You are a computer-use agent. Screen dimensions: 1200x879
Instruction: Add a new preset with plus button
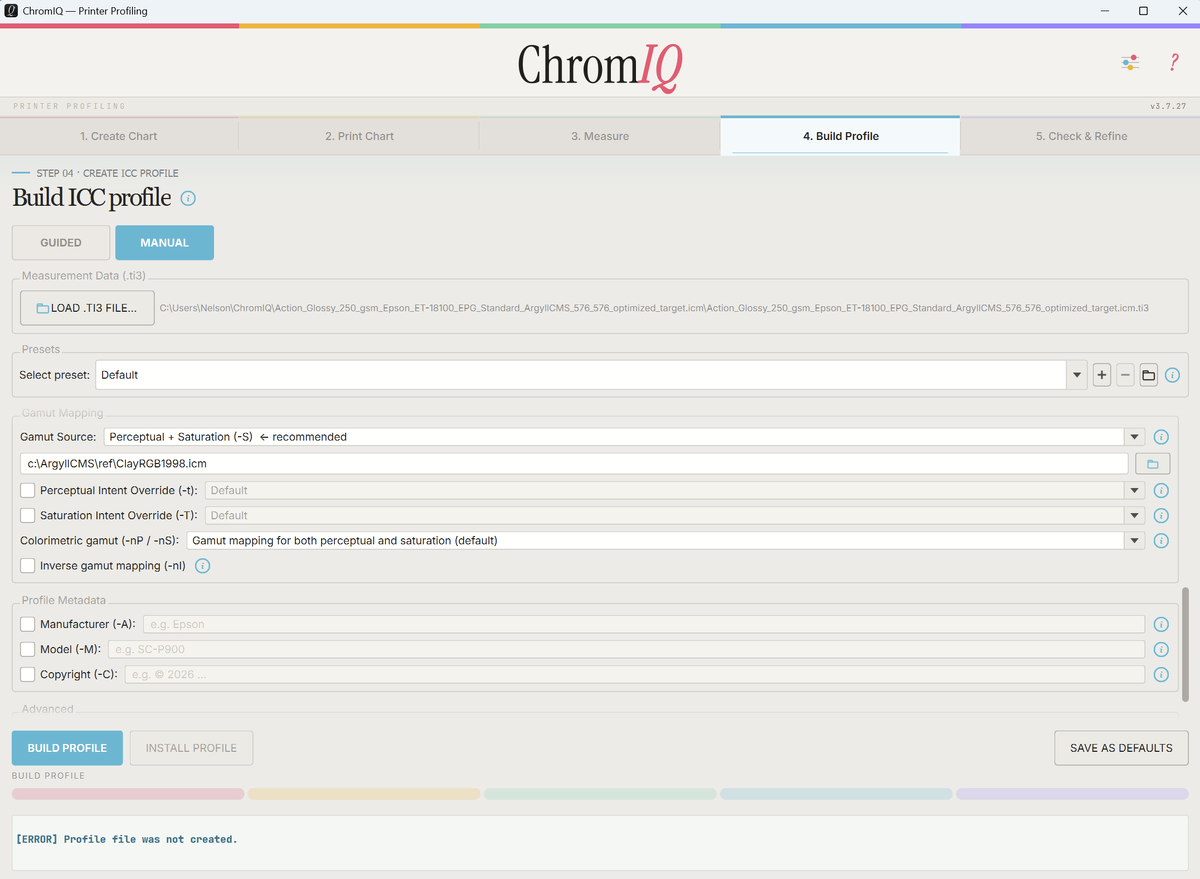tap(1102, 375)
